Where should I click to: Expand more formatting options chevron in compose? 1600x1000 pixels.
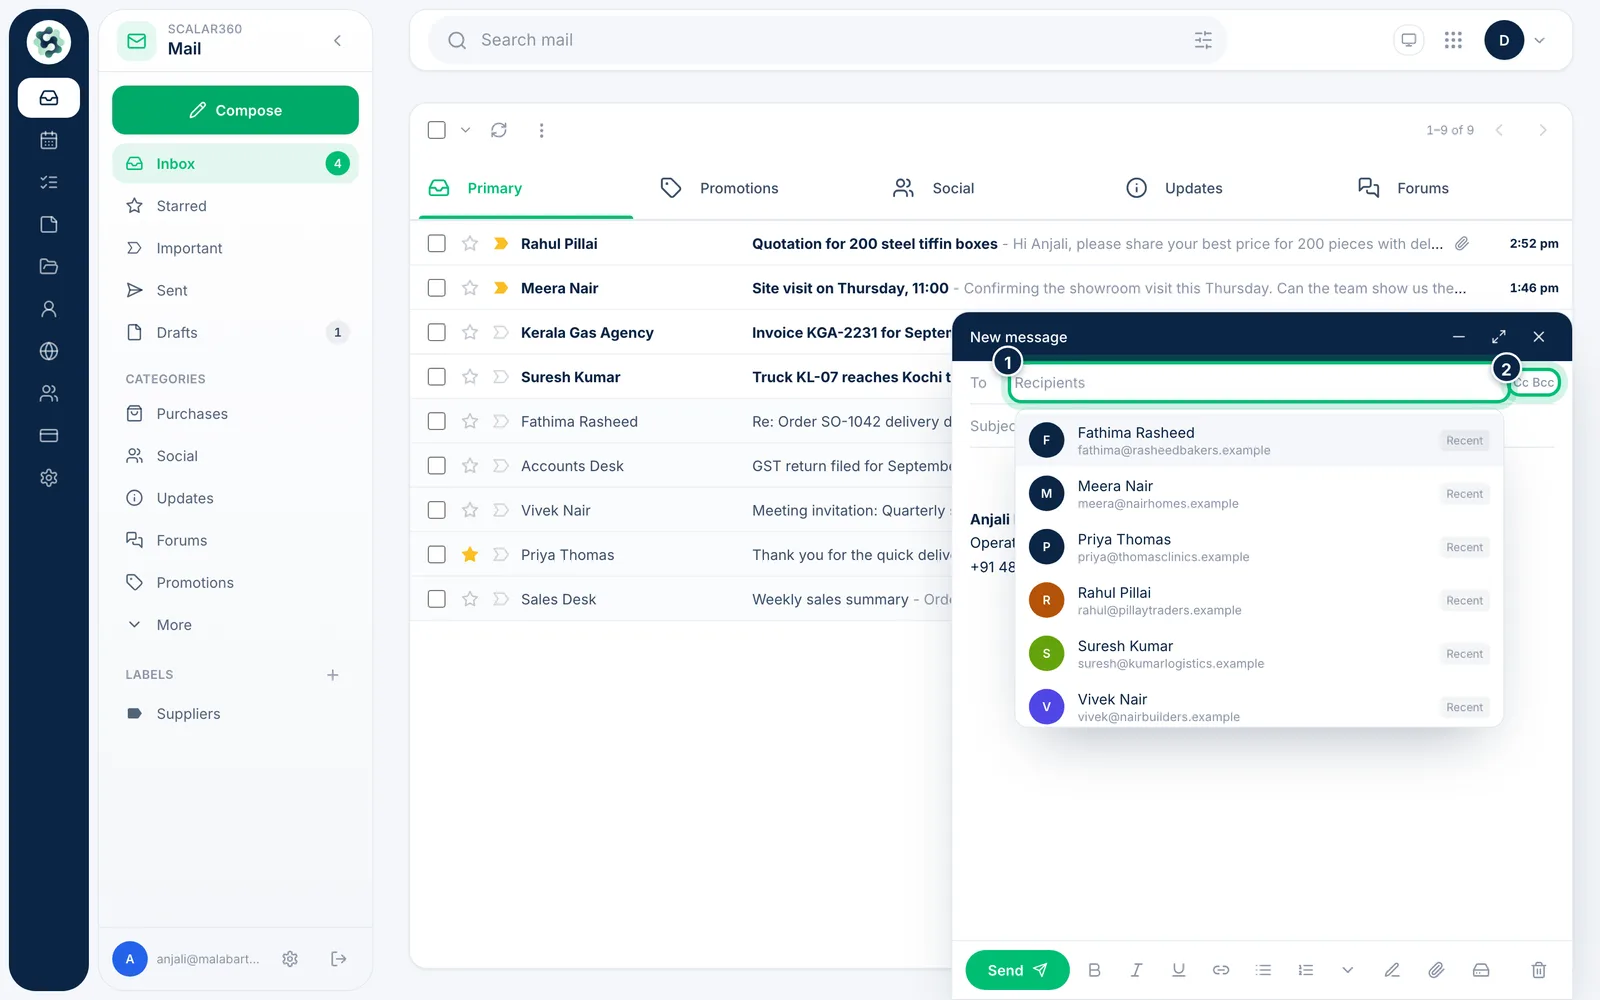point(1347,970)
